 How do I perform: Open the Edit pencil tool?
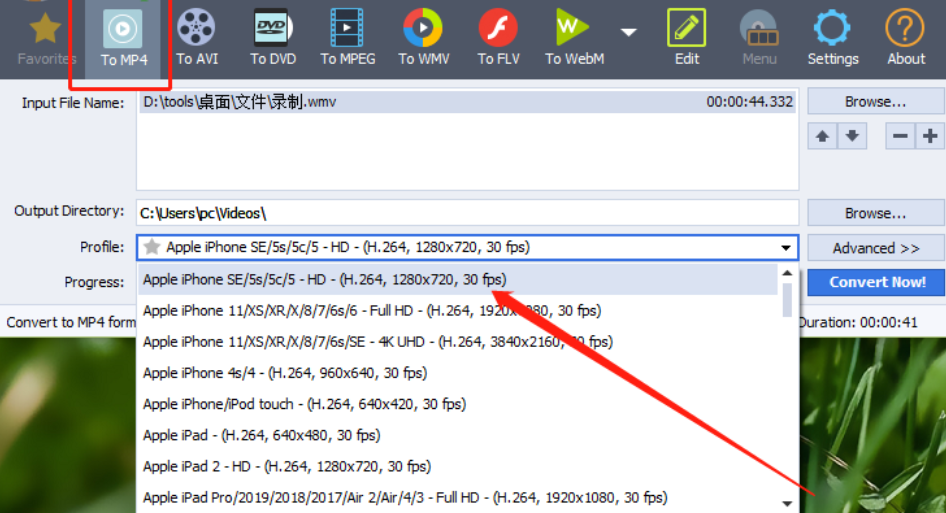(687, 28)
